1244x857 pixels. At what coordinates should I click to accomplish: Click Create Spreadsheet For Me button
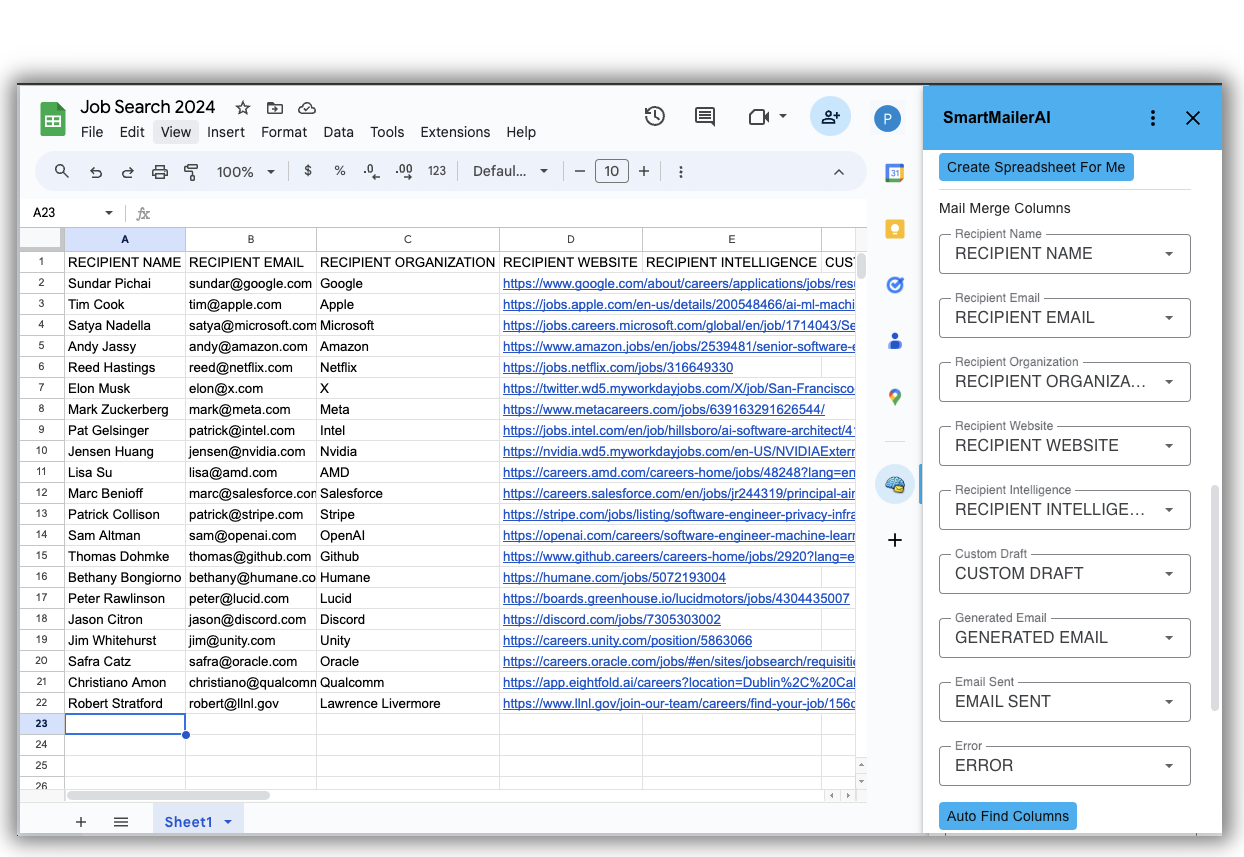(1036, 167)
